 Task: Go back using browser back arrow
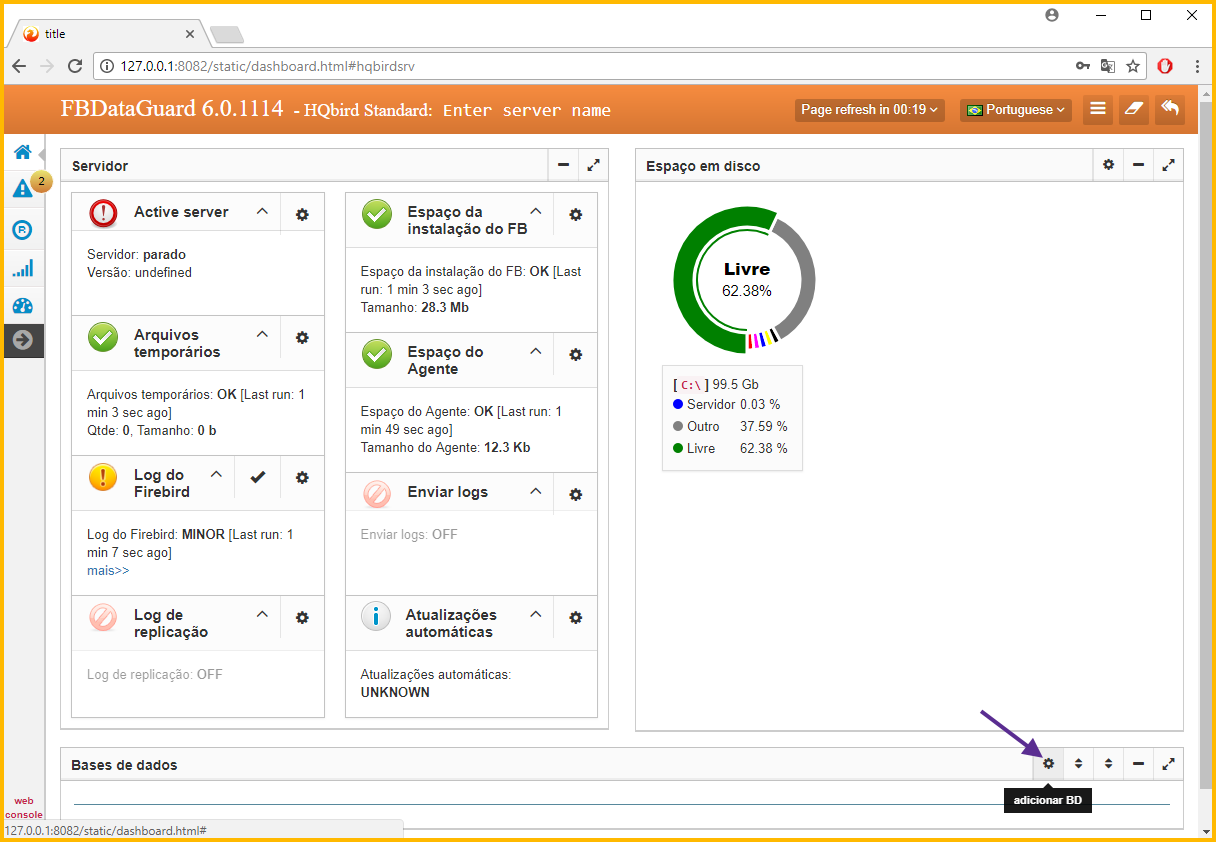click(x=19, y=66)
